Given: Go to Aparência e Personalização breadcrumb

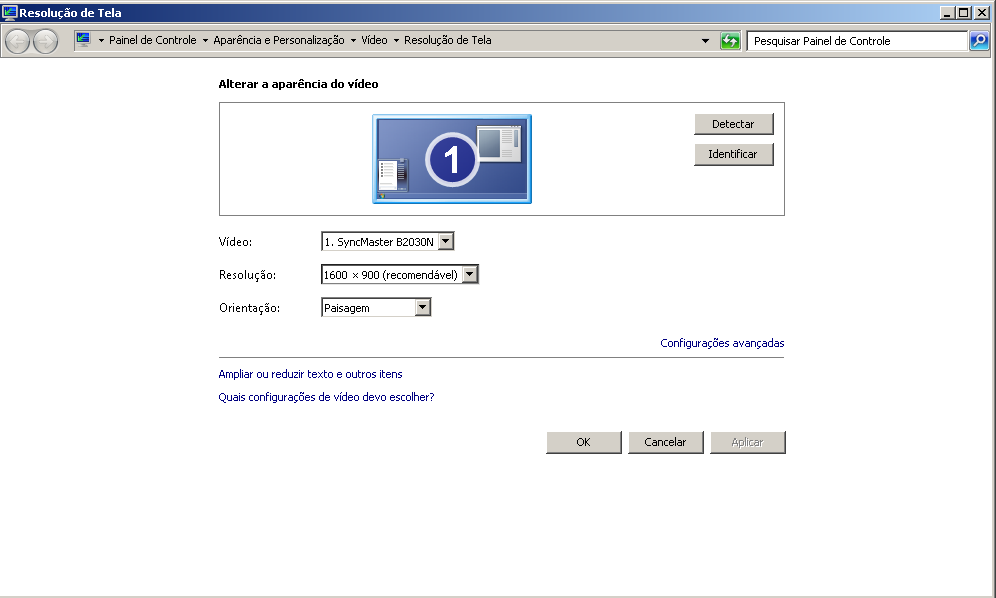Looking at the screenshot, I should (x=279, y=40).
